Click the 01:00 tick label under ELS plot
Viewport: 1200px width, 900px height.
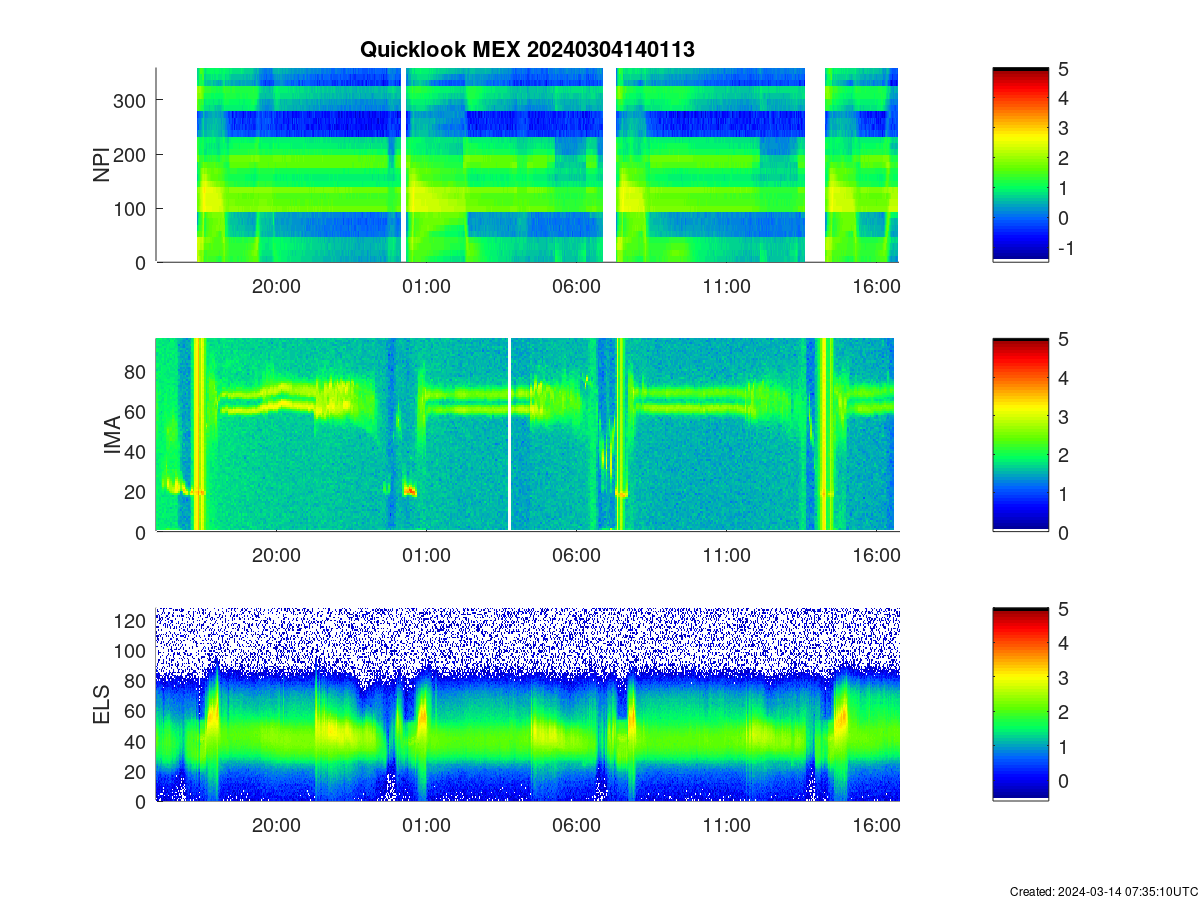(427, 826)
